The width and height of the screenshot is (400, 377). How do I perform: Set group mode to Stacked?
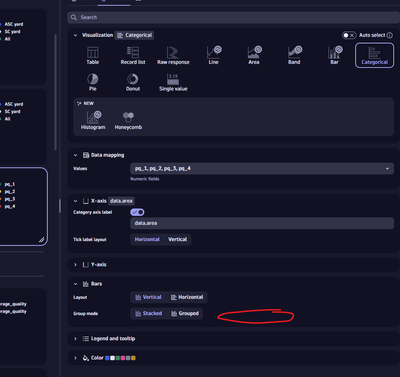point(149,313)
